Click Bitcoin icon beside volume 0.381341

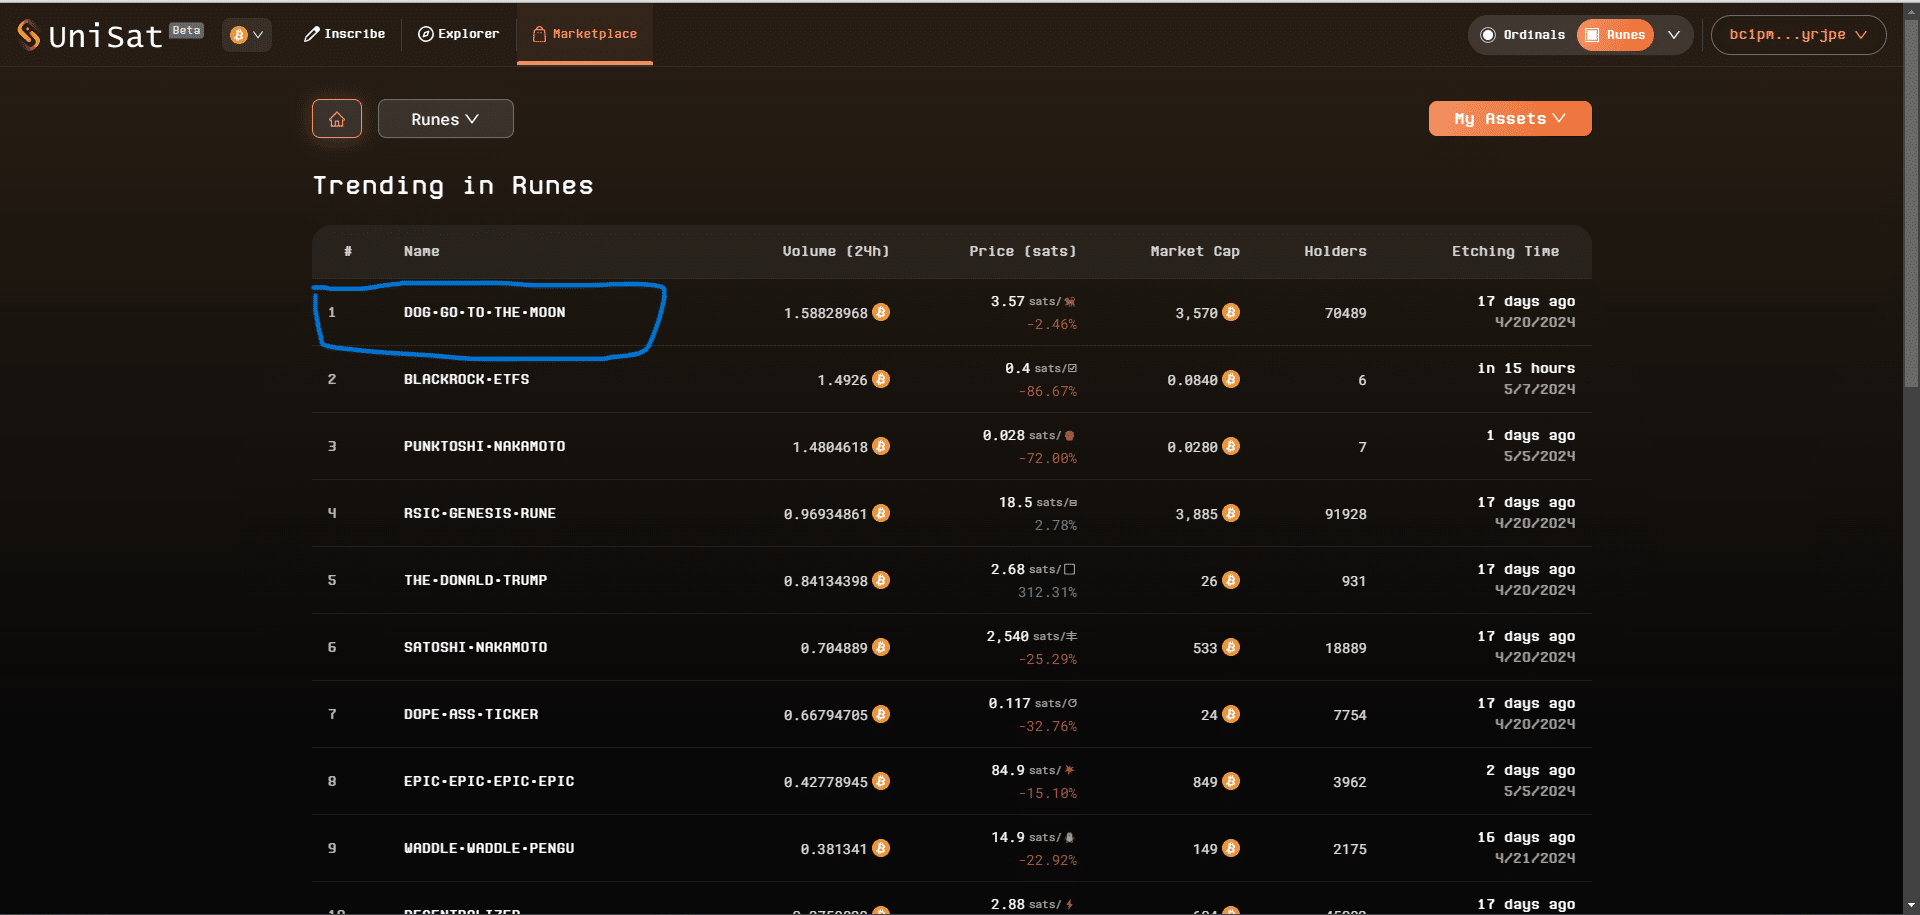881,848
